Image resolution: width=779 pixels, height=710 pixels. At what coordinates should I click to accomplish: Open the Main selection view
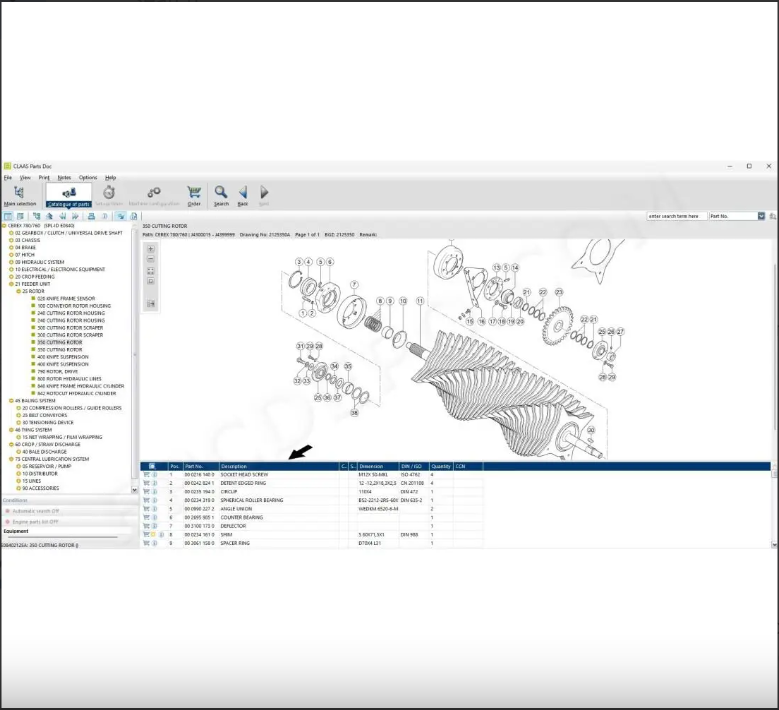tap(19, 194)
